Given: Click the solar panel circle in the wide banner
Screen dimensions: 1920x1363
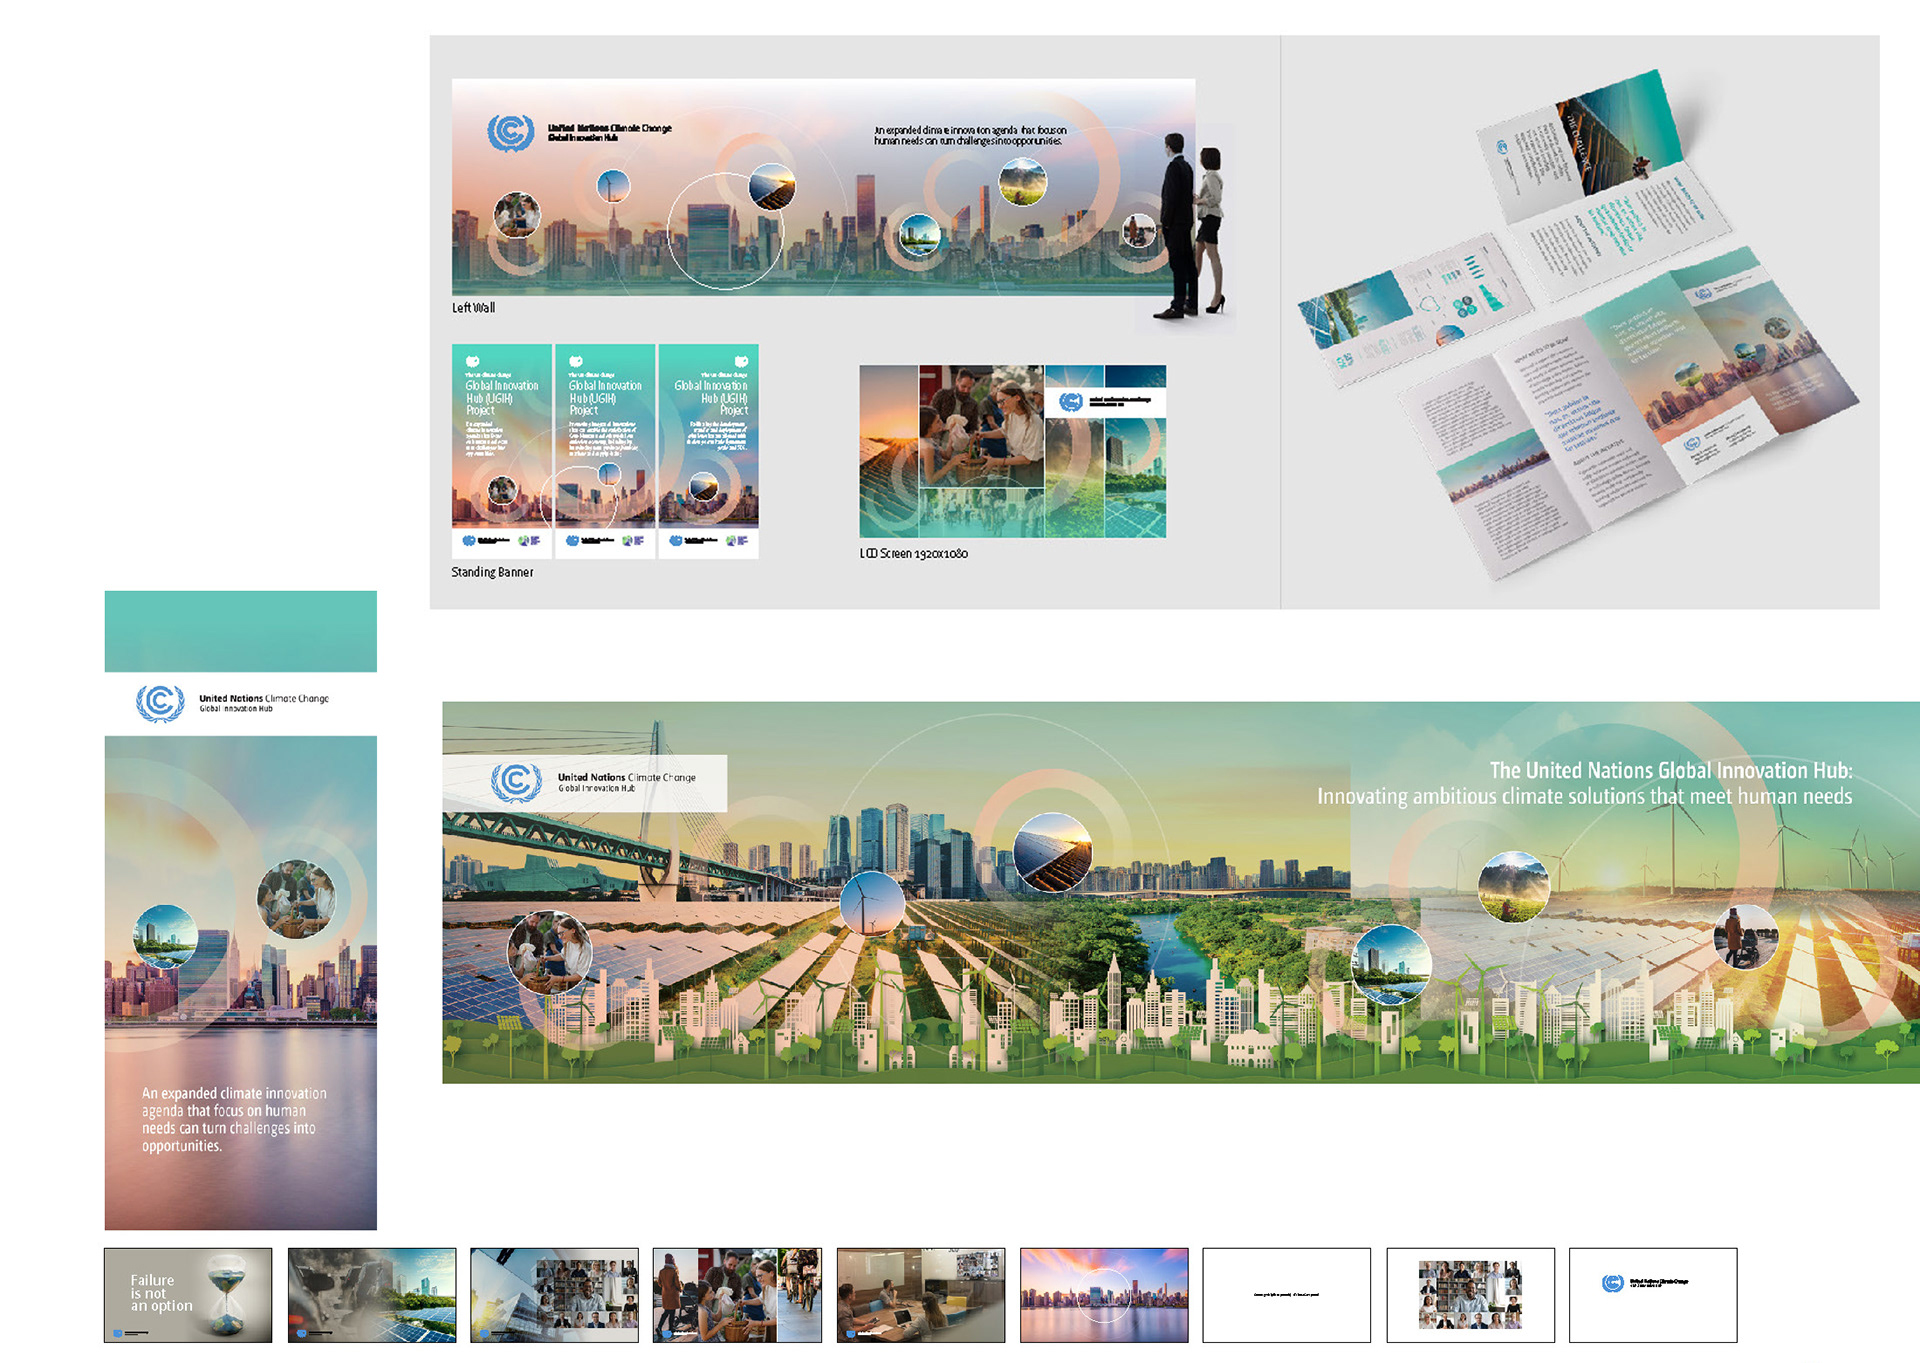Looking at the screenshot, I should click(x=1052, y=851).
